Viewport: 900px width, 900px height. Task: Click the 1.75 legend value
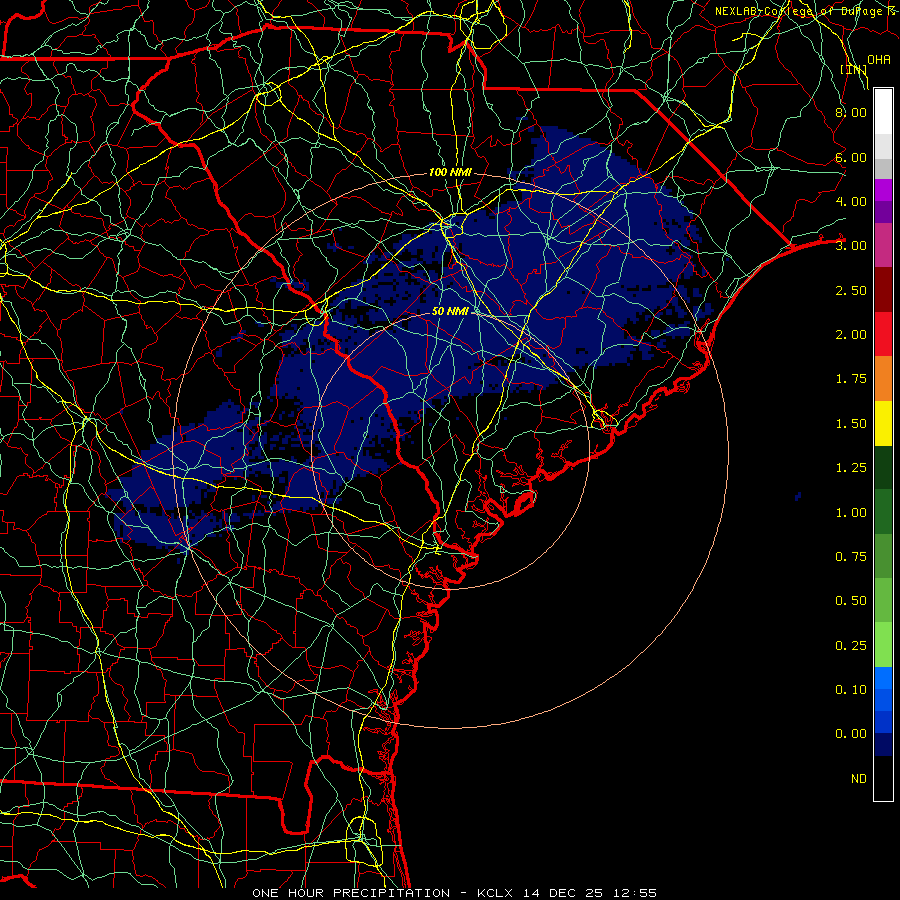click(x=851, y=379)
